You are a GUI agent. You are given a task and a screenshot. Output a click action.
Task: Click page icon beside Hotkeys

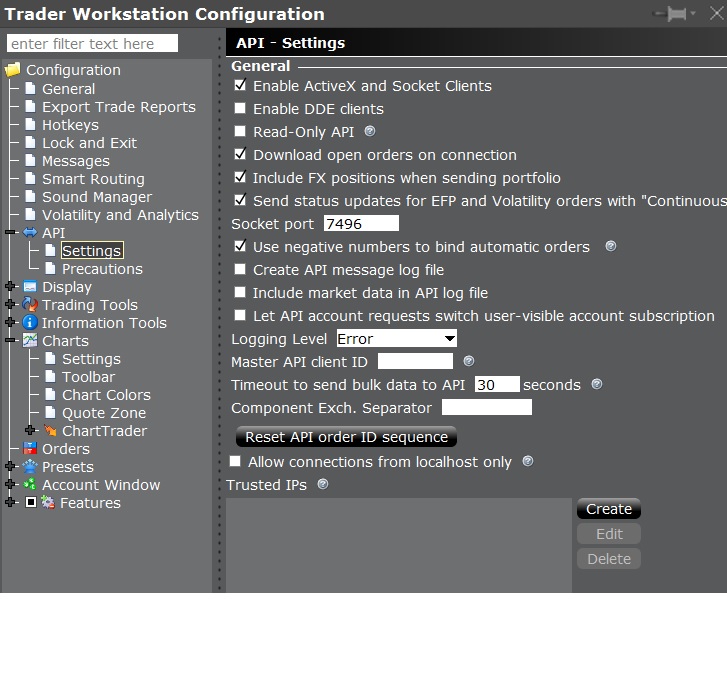[31, 124]
